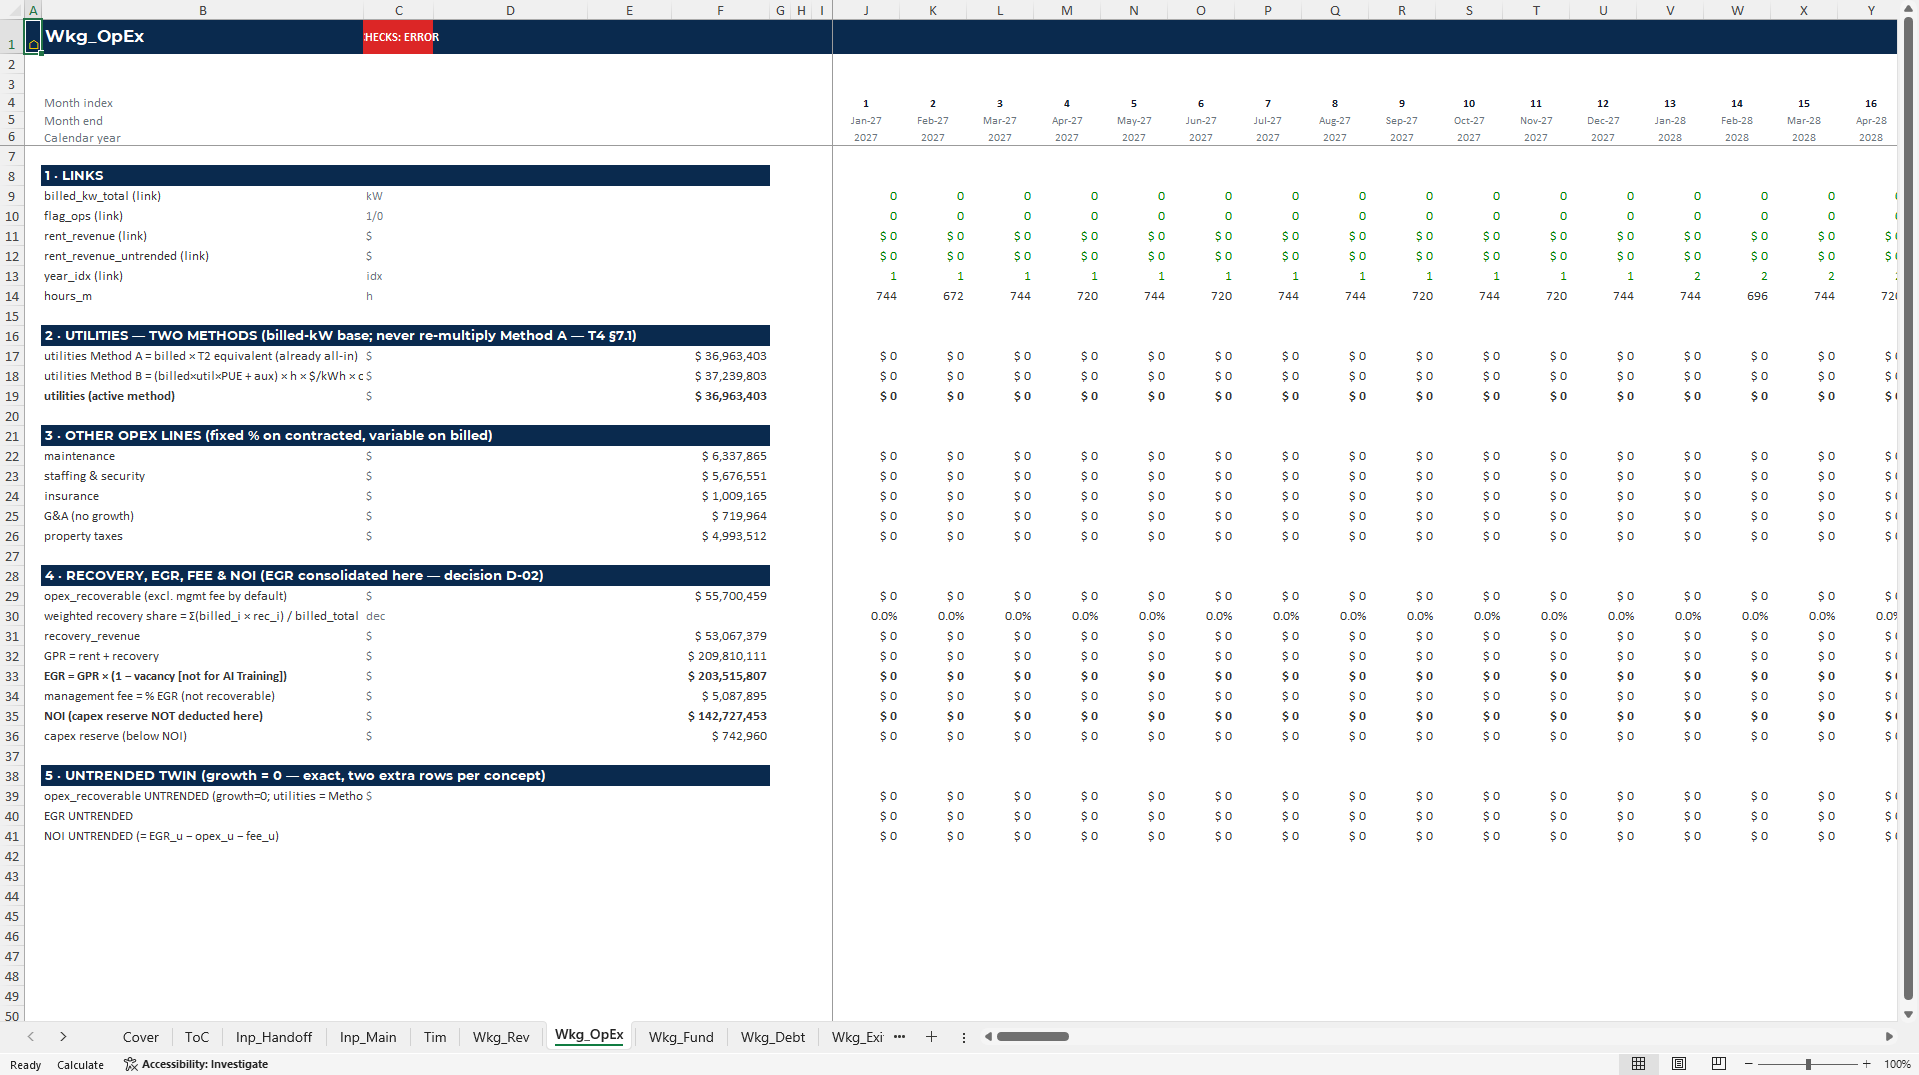
Task: Zoom in with plus button
Action: point(1866,1064)
